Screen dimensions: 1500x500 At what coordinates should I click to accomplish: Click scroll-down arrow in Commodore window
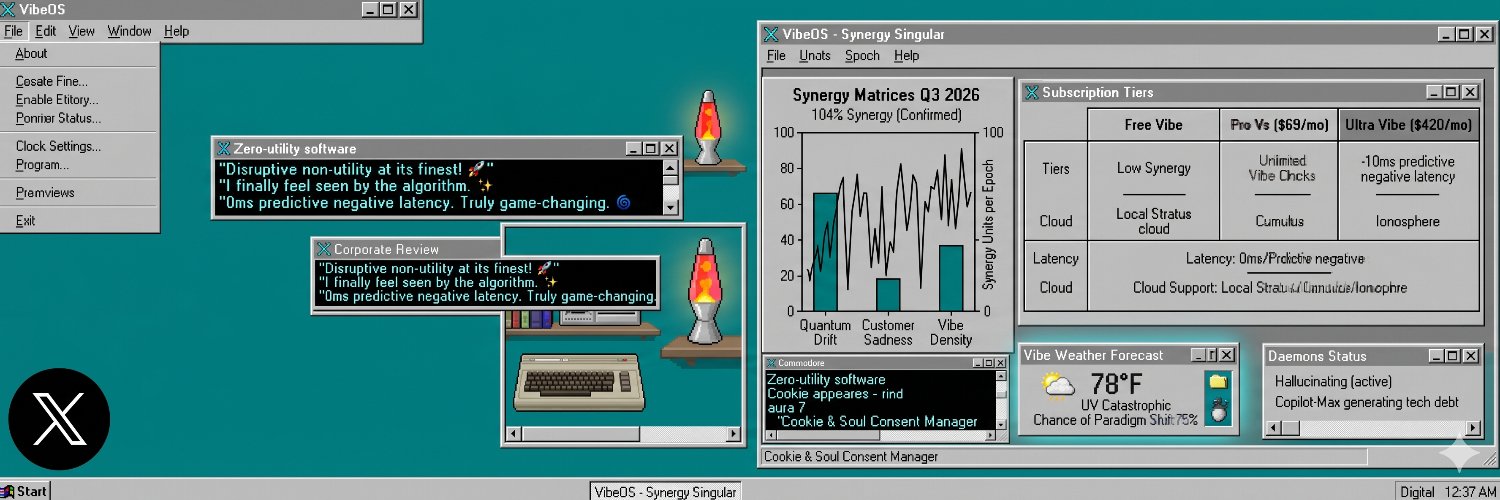[1002, 423]
